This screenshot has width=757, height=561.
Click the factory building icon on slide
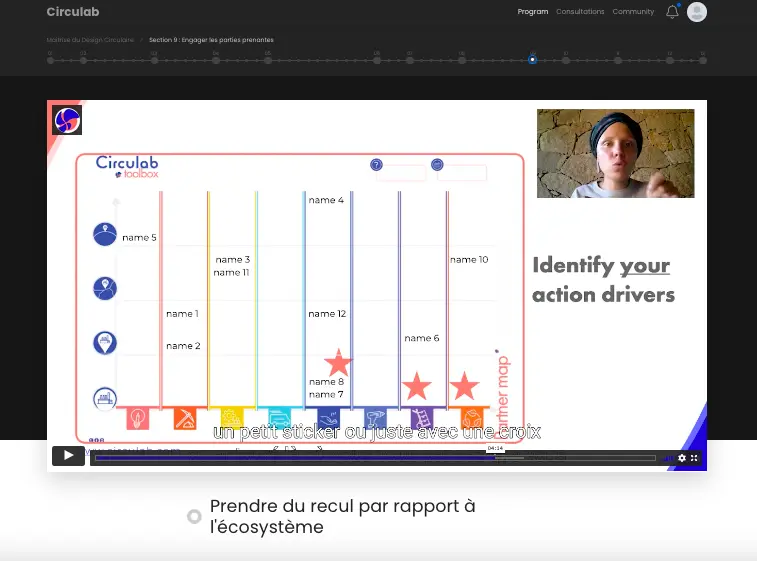click(105, 399)
